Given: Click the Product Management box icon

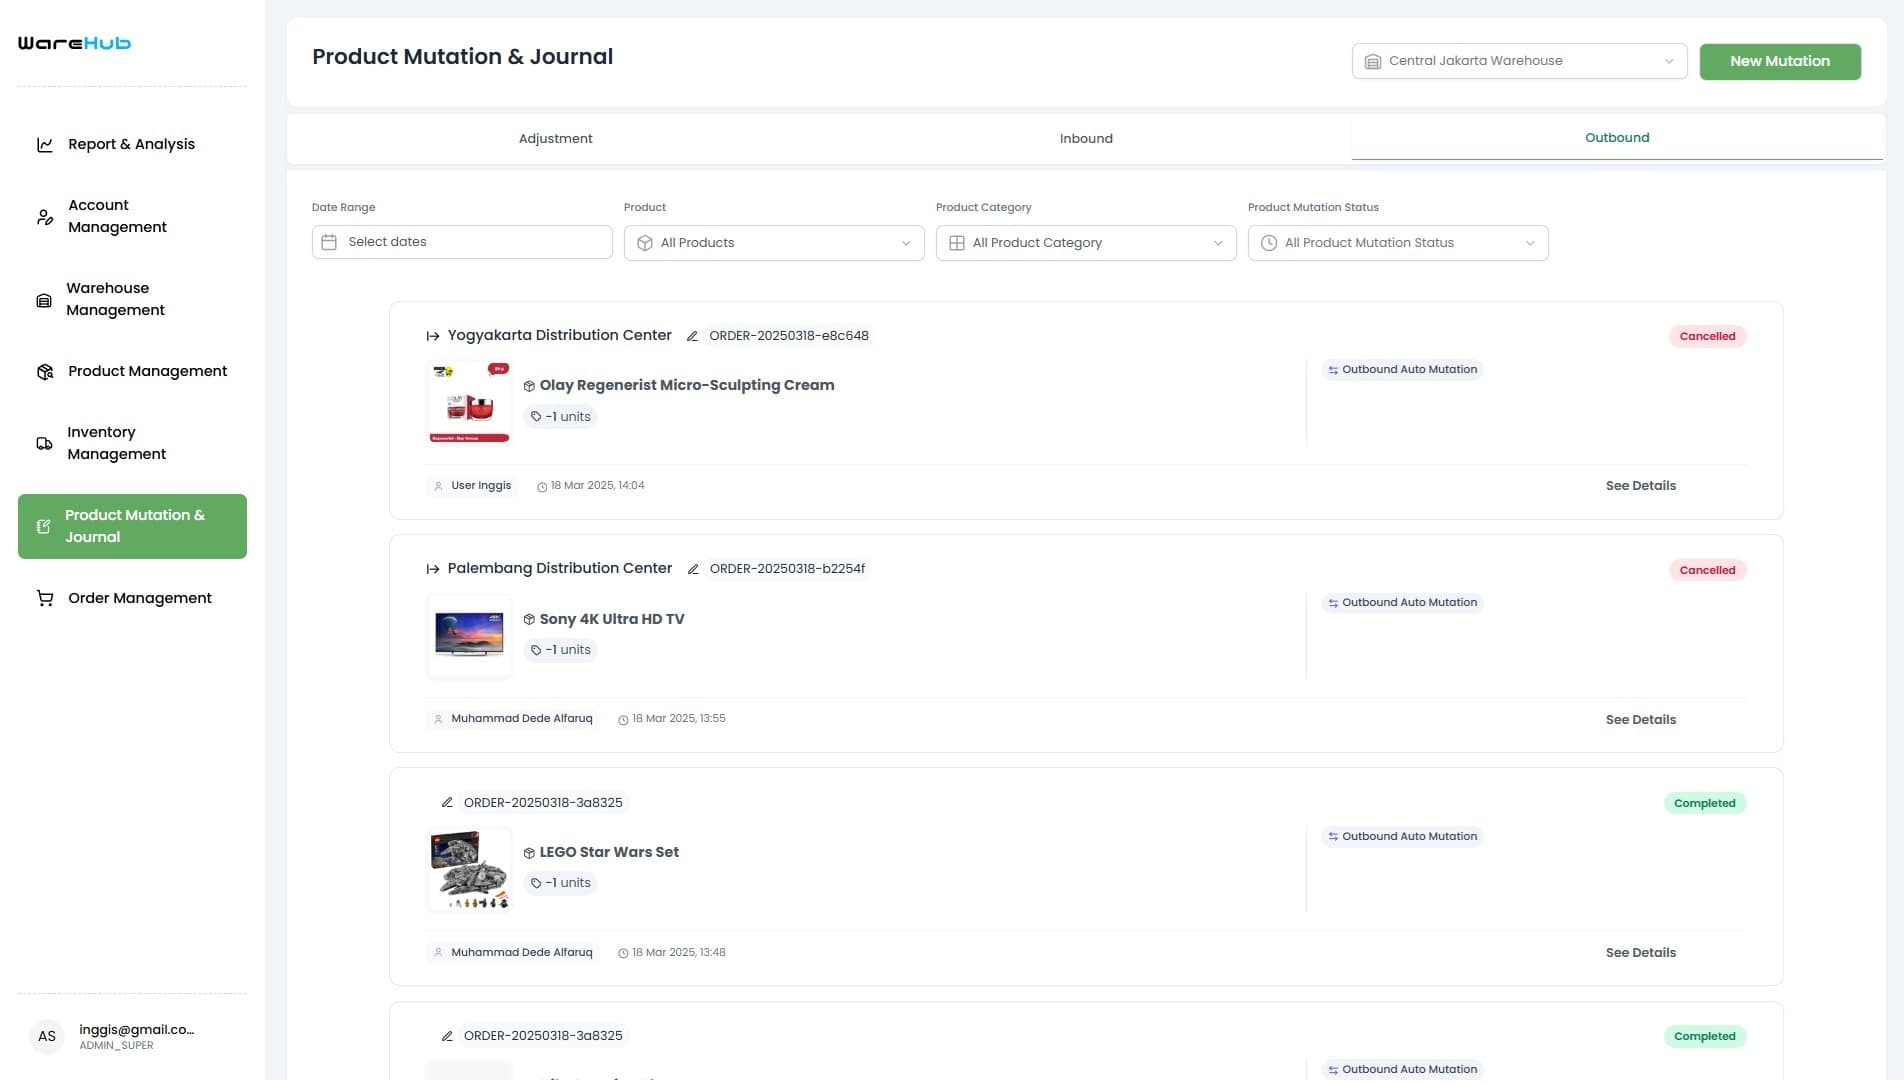Looking at the screenshot, I should pyautogui.click(x=44, y=371).
